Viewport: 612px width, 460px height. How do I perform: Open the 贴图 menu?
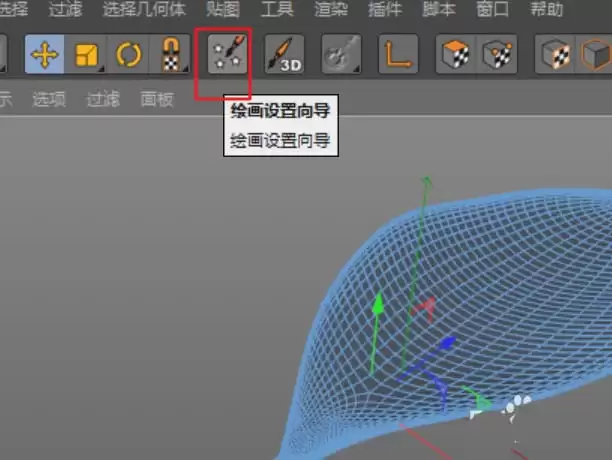[220, 12]
